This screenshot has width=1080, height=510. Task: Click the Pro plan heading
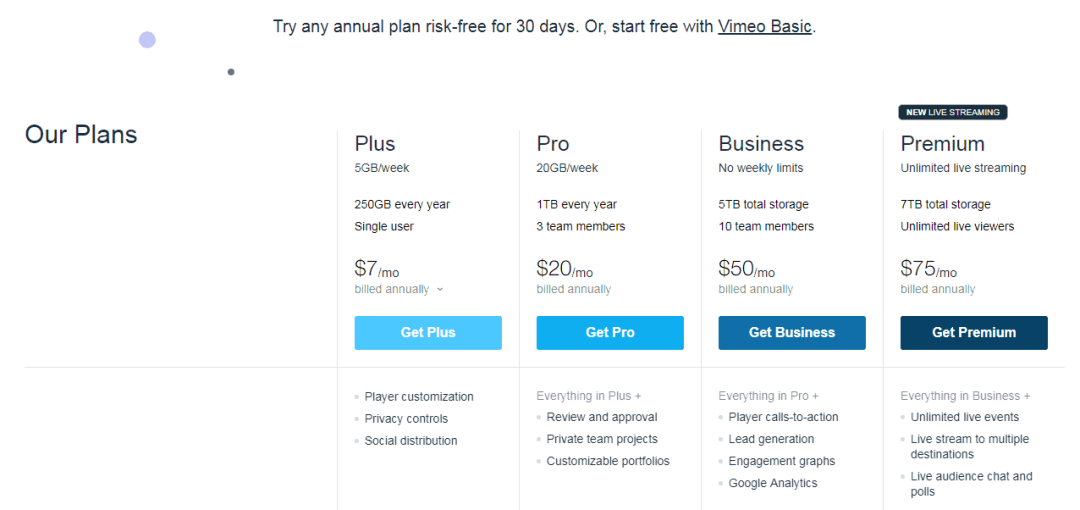[552, 143]
